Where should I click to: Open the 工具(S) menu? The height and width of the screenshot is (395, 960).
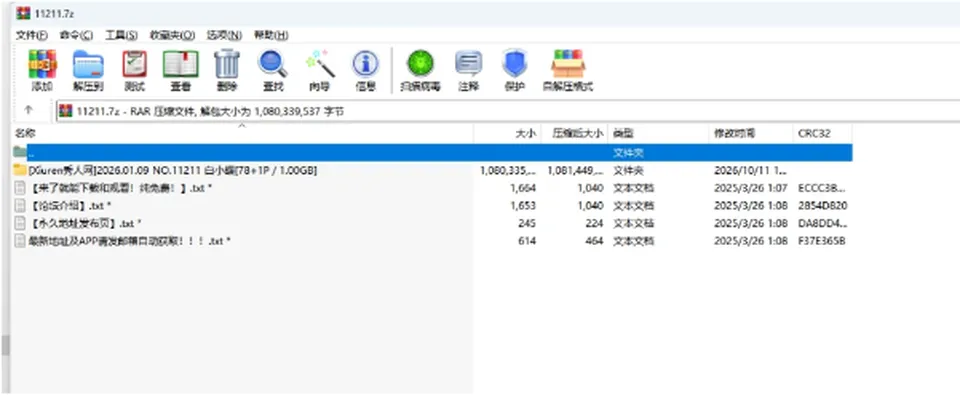click(x=121, y=35)
